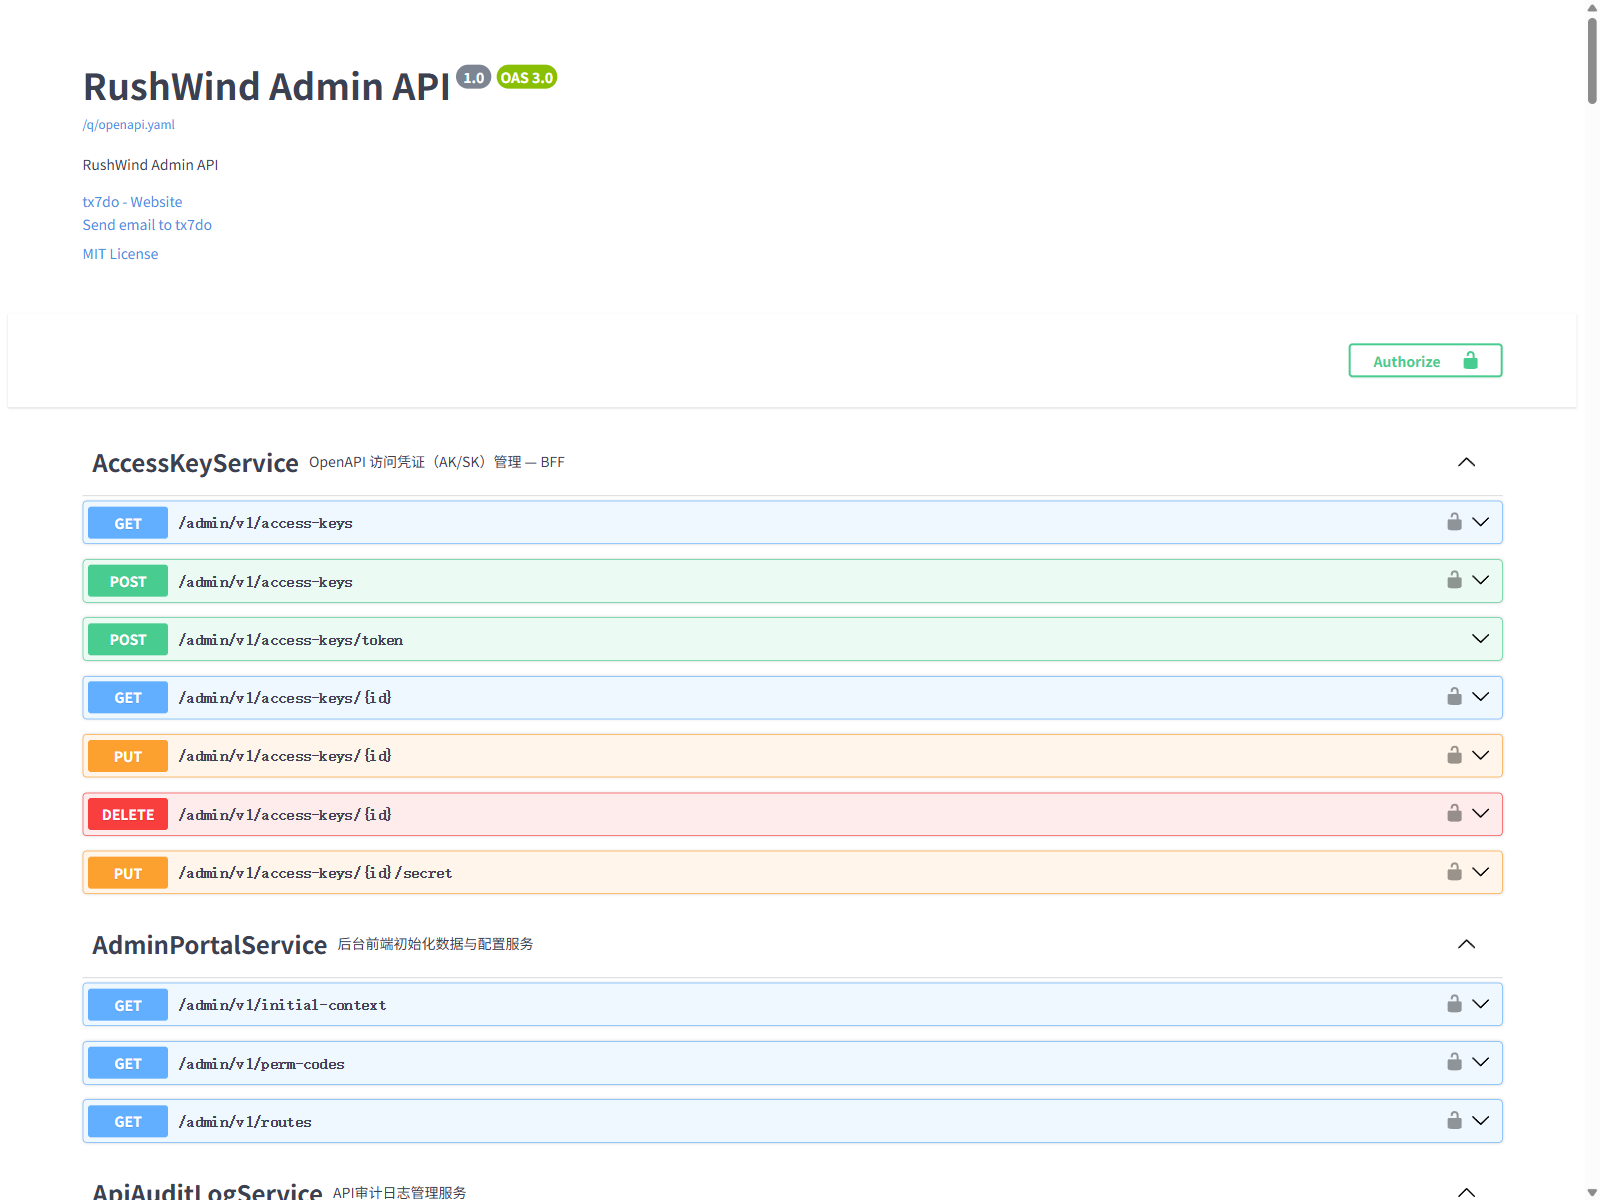Open the MIT License link
The image size is (1600, 1200).
pos(120,254)
